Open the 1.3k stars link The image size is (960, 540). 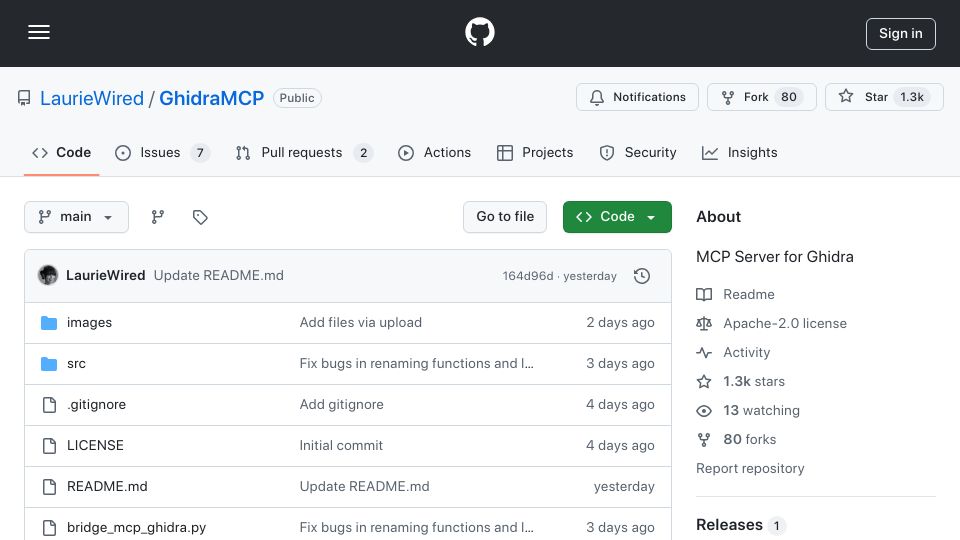pyautogui.click(x=754, y=381)
